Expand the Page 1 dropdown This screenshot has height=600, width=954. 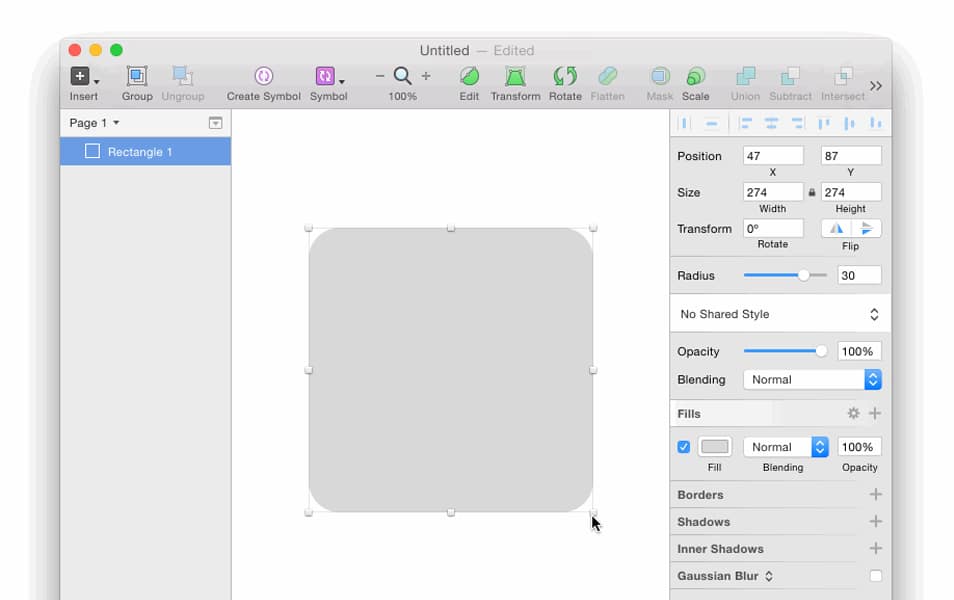pyautogui.click(x=94, y=123)
